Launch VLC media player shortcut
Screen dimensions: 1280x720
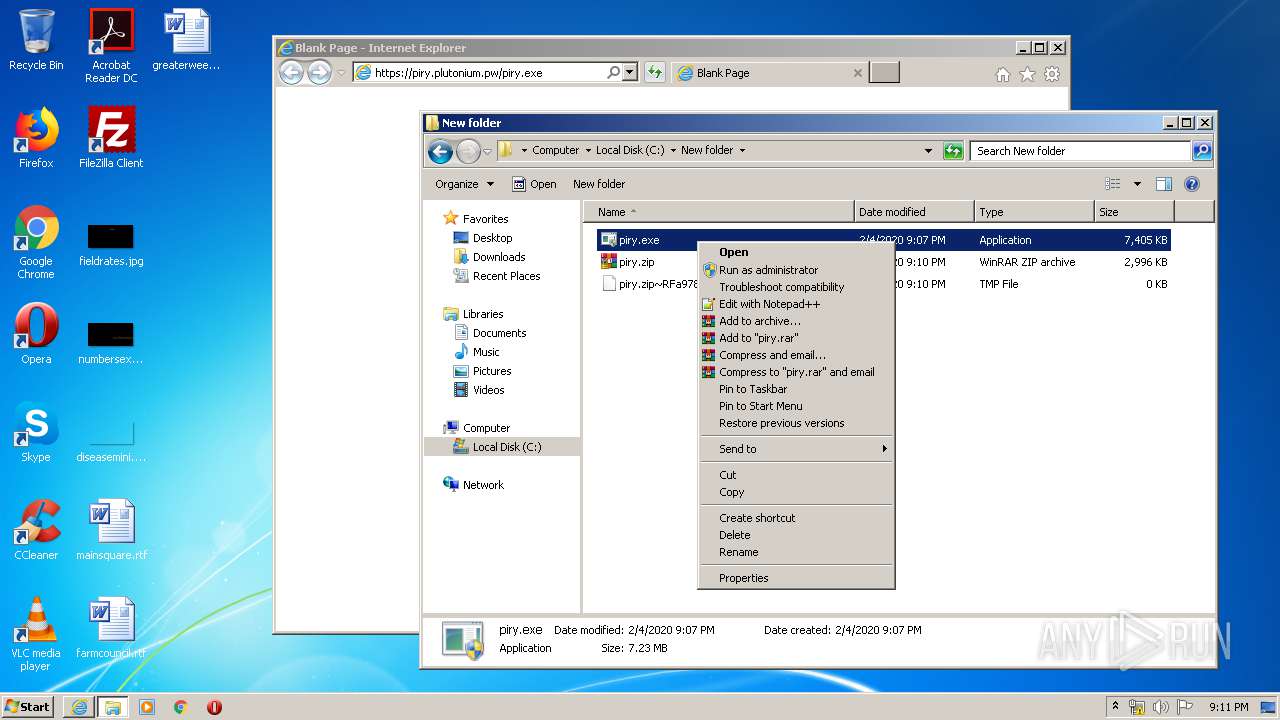(x=36, y=634)
